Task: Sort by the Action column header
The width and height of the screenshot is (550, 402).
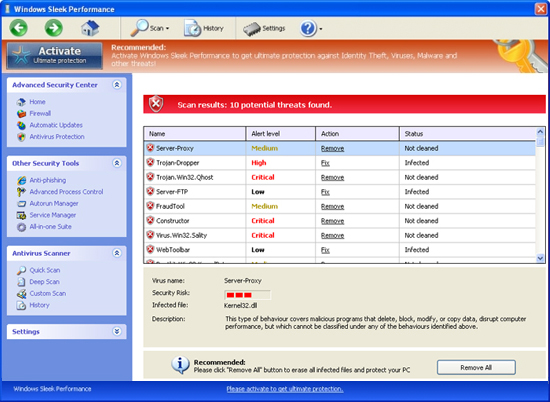Action: (x=357, y=134)
